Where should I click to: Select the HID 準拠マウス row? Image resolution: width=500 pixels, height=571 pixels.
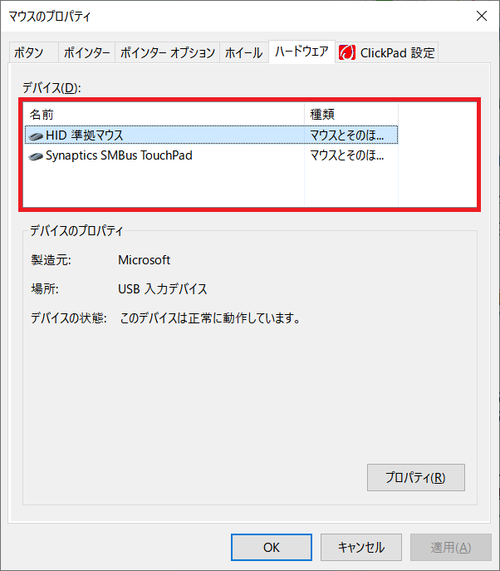click(x=211, y=135)
